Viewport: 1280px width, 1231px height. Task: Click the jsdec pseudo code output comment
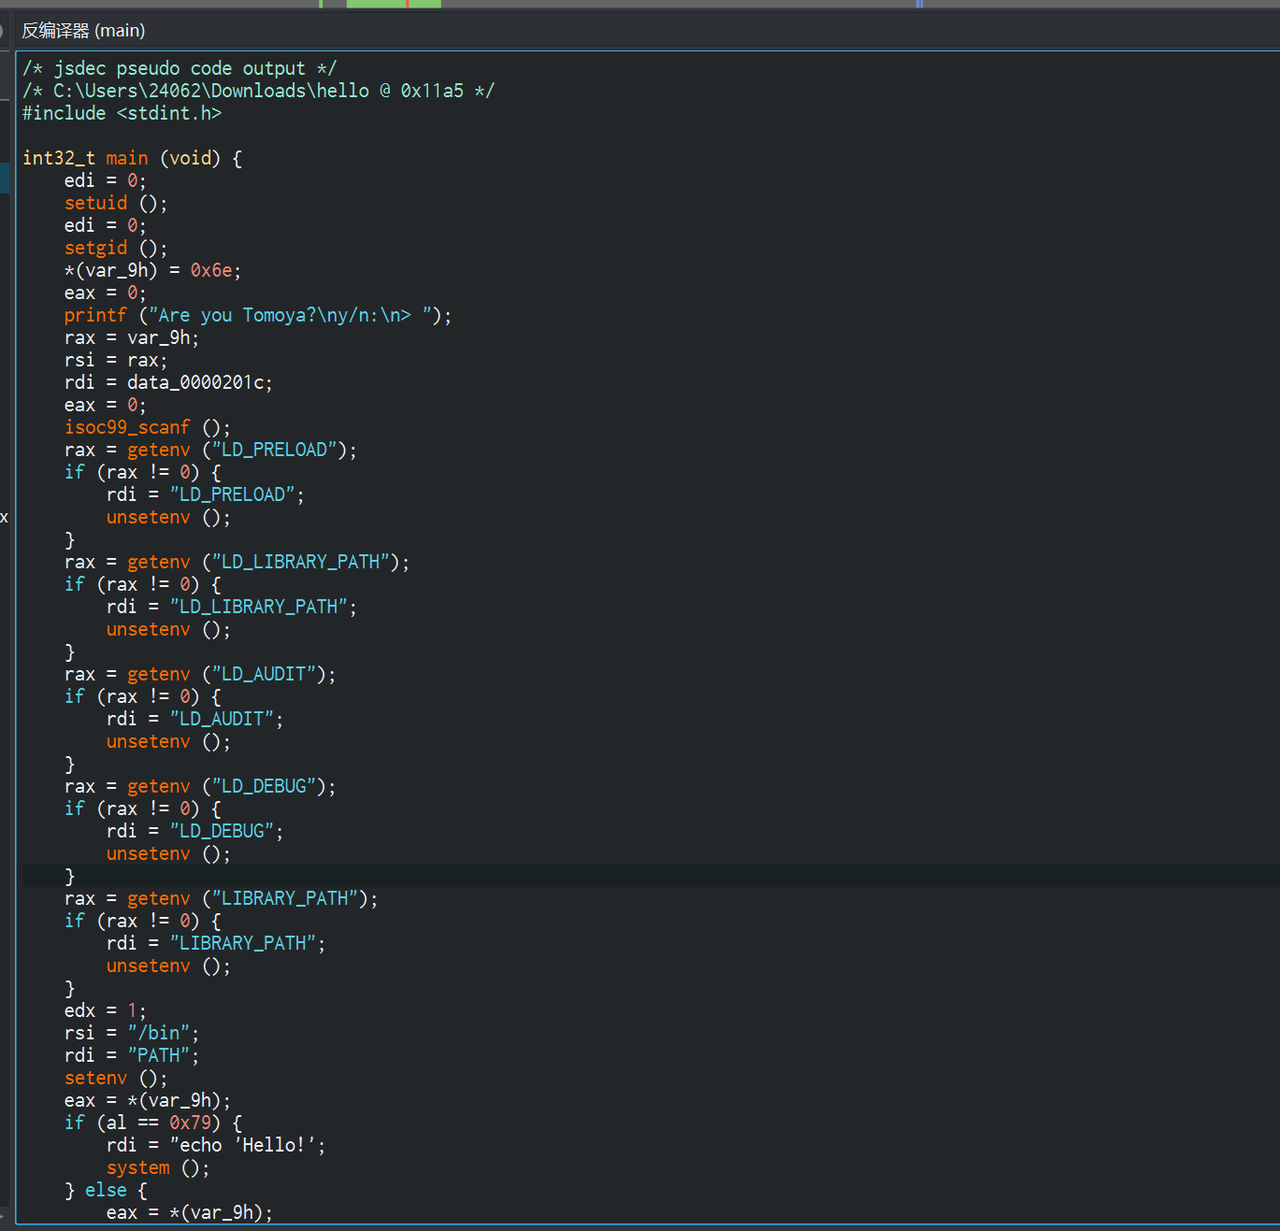coord(180,68)
